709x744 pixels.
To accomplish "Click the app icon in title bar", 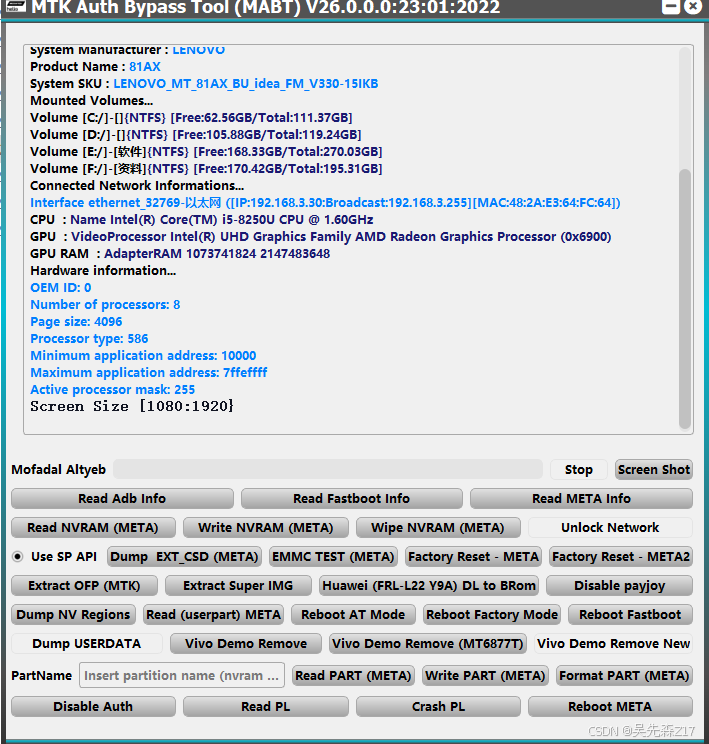I will click(x=15, y=6).
